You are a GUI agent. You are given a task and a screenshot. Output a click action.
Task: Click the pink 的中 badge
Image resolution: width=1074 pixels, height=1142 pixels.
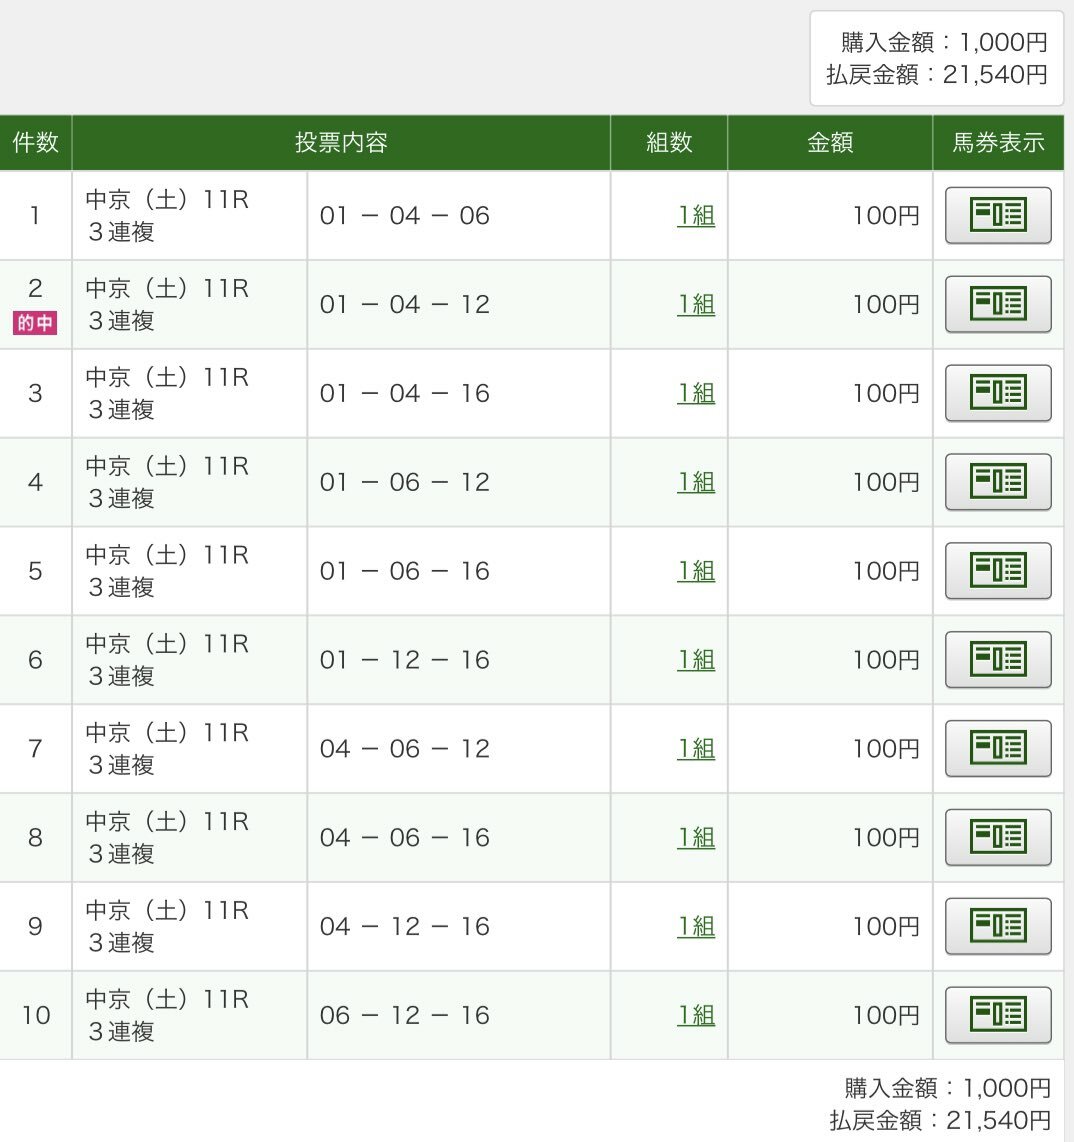35,323
